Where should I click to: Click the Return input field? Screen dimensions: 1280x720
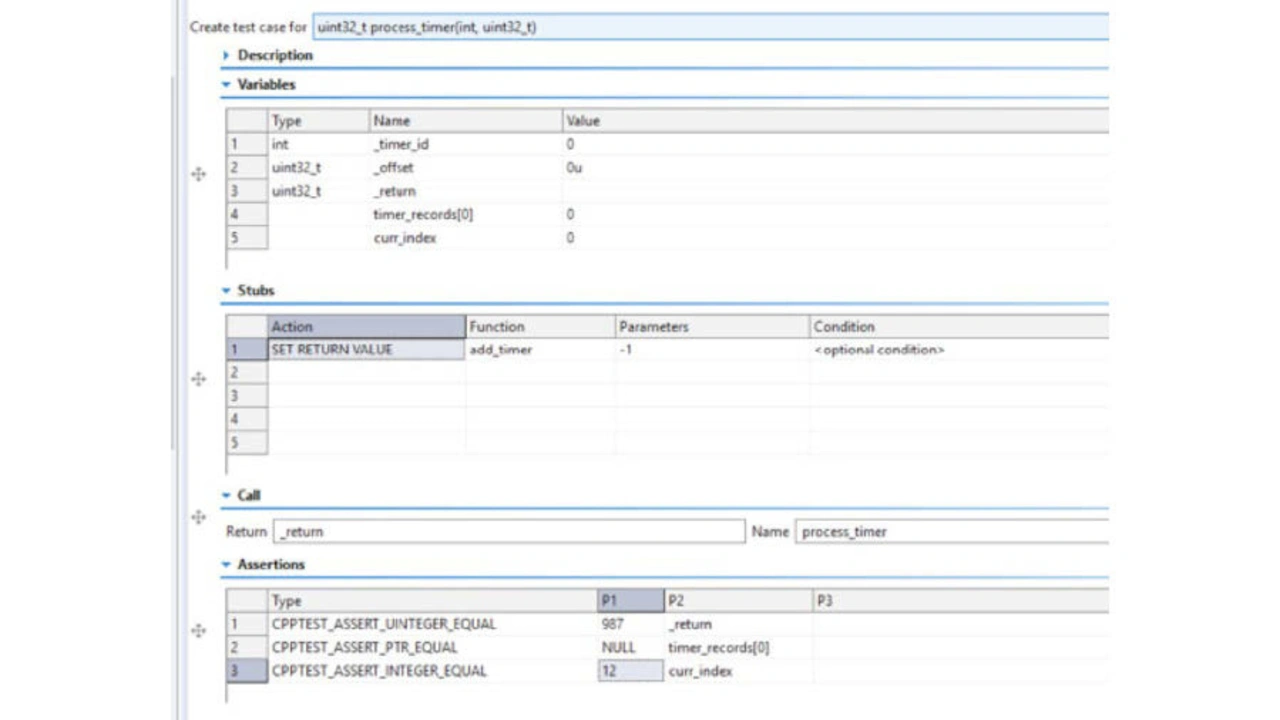pos(508,532)
